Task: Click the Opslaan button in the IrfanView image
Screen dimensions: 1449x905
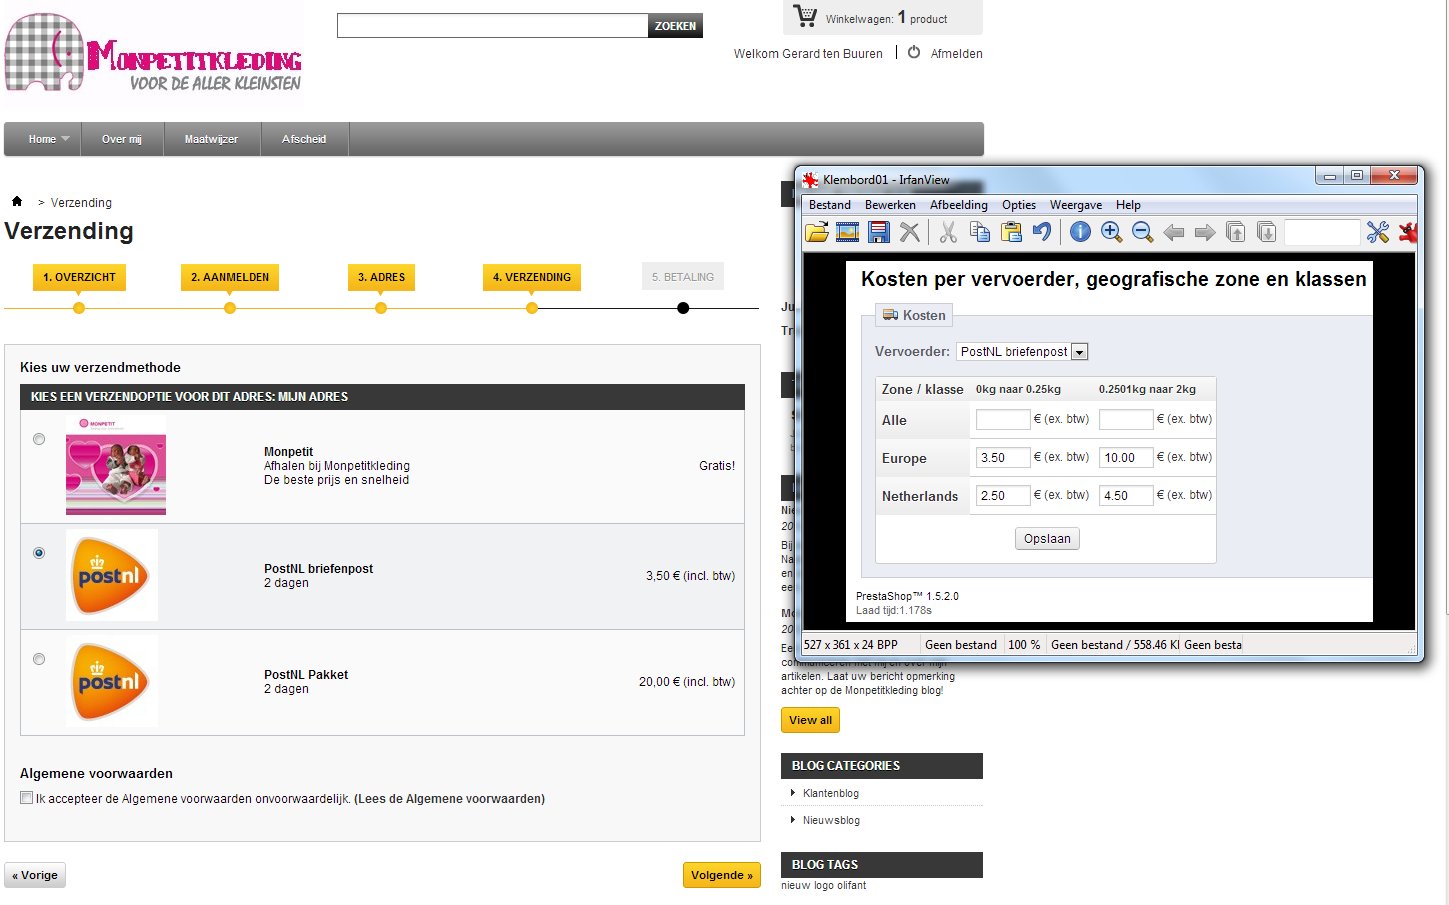Action: point(1047,539)
